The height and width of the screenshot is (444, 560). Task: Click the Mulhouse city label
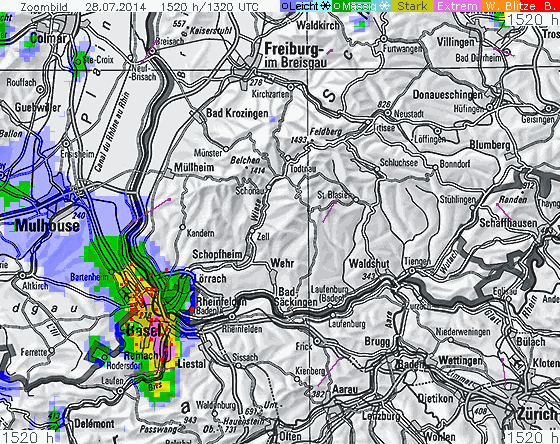click(47, 226)
